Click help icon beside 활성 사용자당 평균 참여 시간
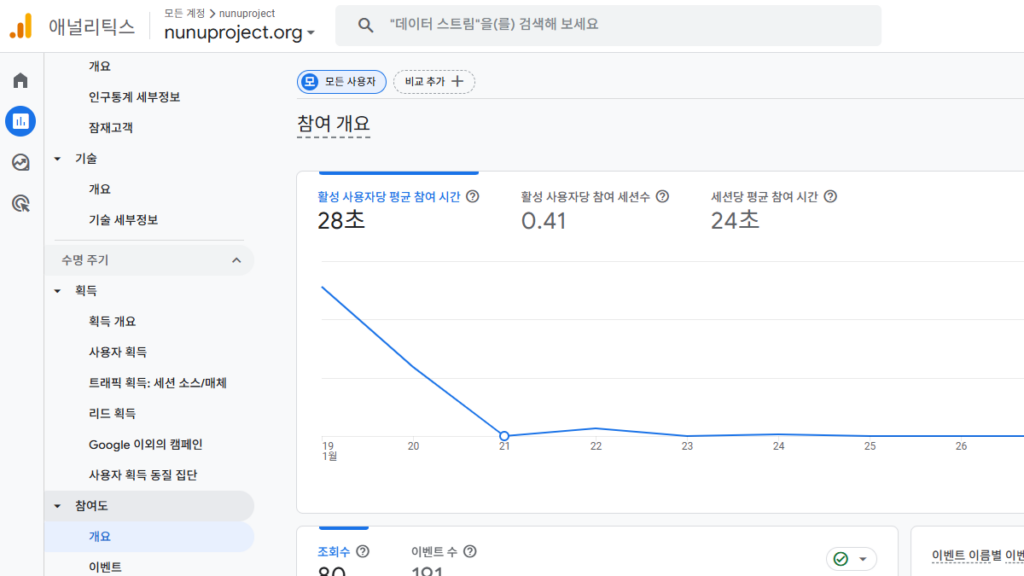Screen dimensions: 1024x576 (x=473, y=197)
